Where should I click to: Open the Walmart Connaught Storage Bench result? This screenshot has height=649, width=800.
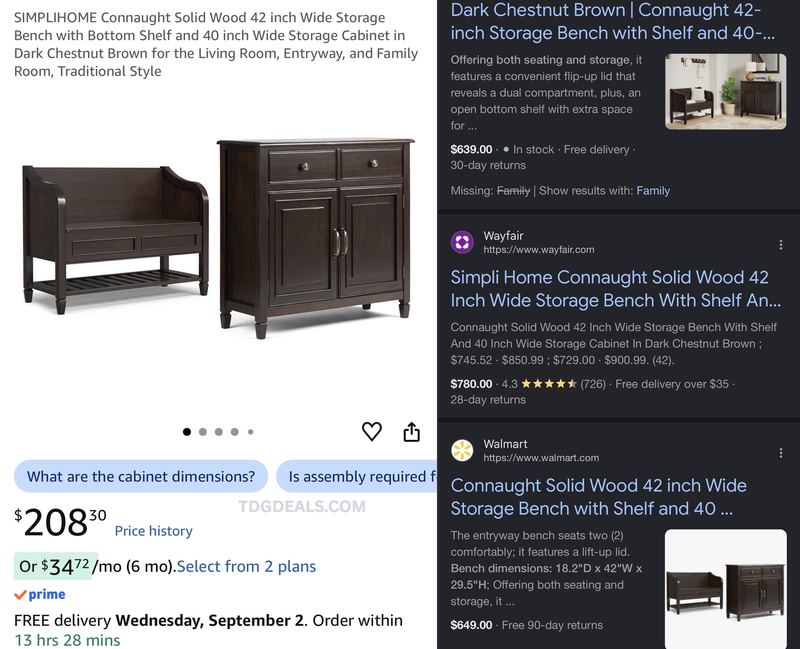pos(598,497)
